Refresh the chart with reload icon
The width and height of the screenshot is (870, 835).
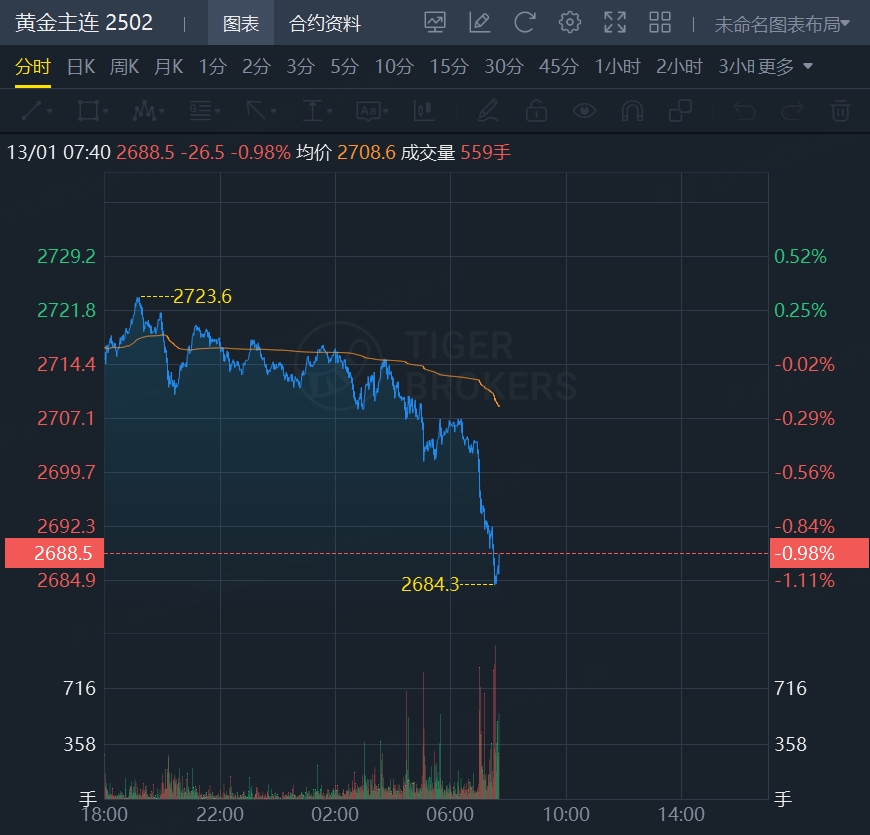click(525, 22)
